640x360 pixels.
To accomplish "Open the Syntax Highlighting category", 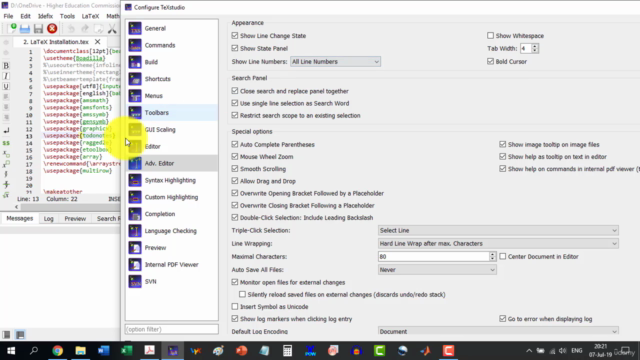I will click(171, 180).
